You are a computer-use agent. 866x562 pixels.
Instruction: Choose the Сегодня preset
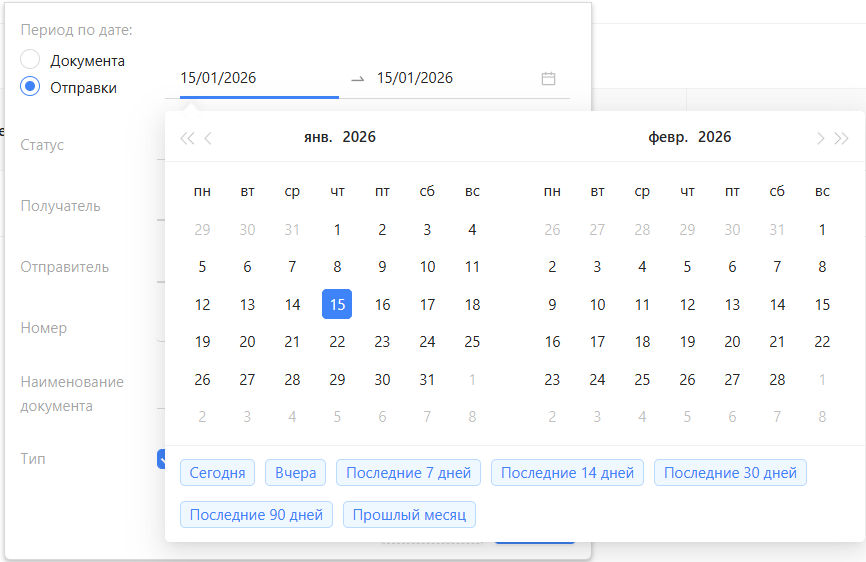(217, 473)
